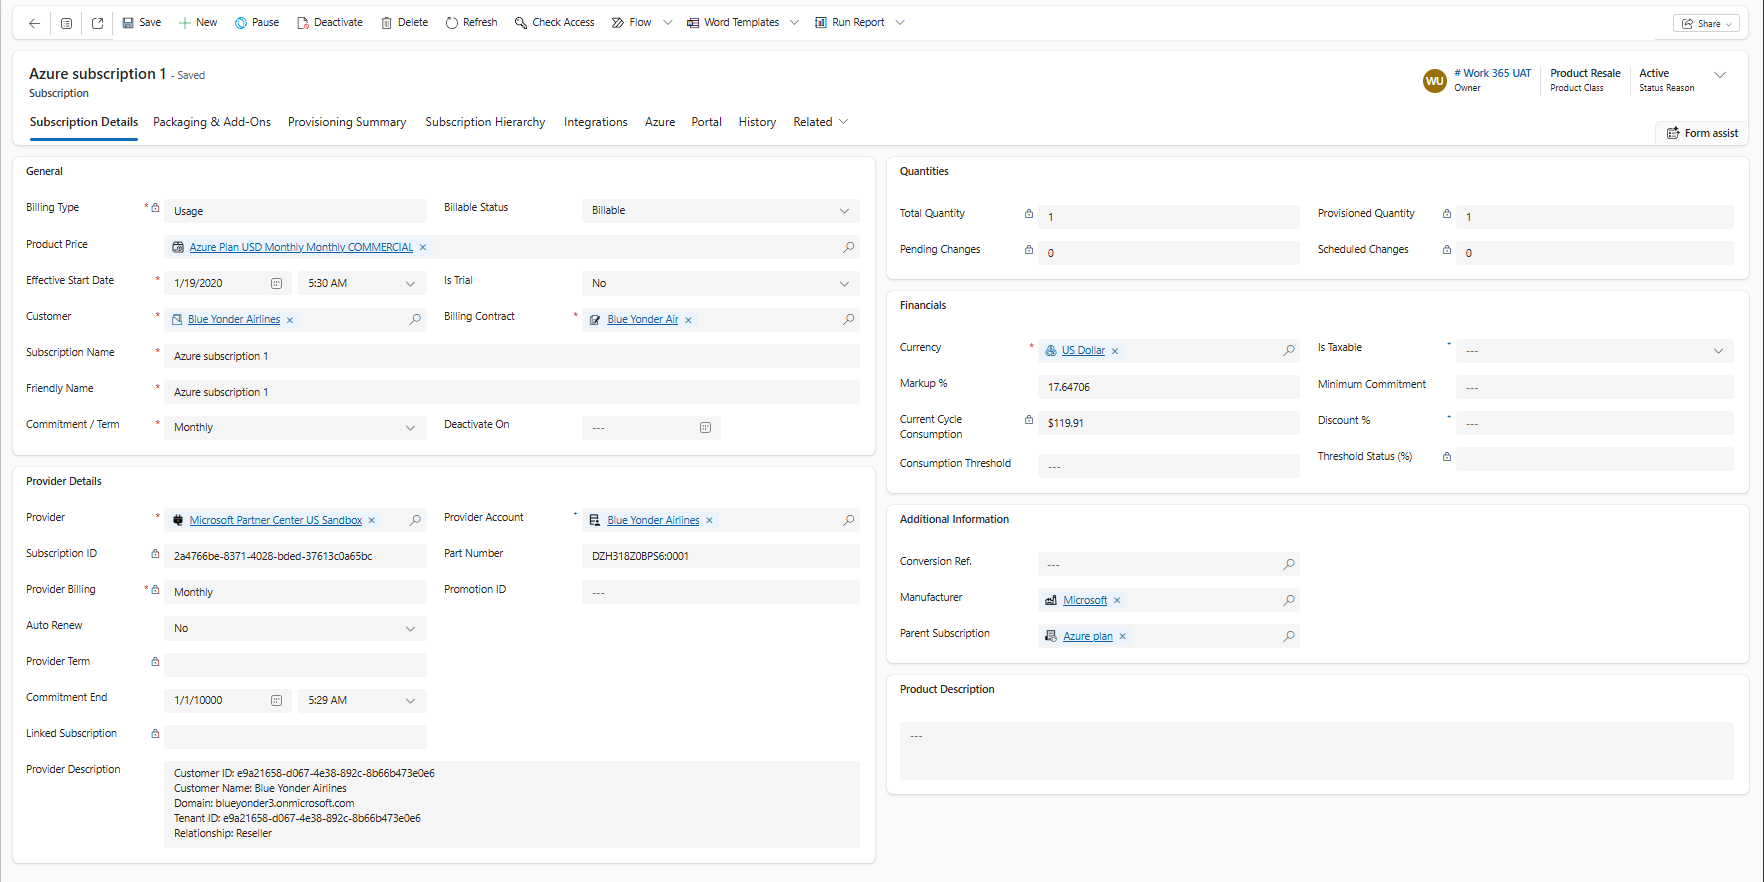Image resolution: width=1764 pixels, height=882 pixels.
Task: Open the Is Taxable dropdown
Action: click(1594, 351)
